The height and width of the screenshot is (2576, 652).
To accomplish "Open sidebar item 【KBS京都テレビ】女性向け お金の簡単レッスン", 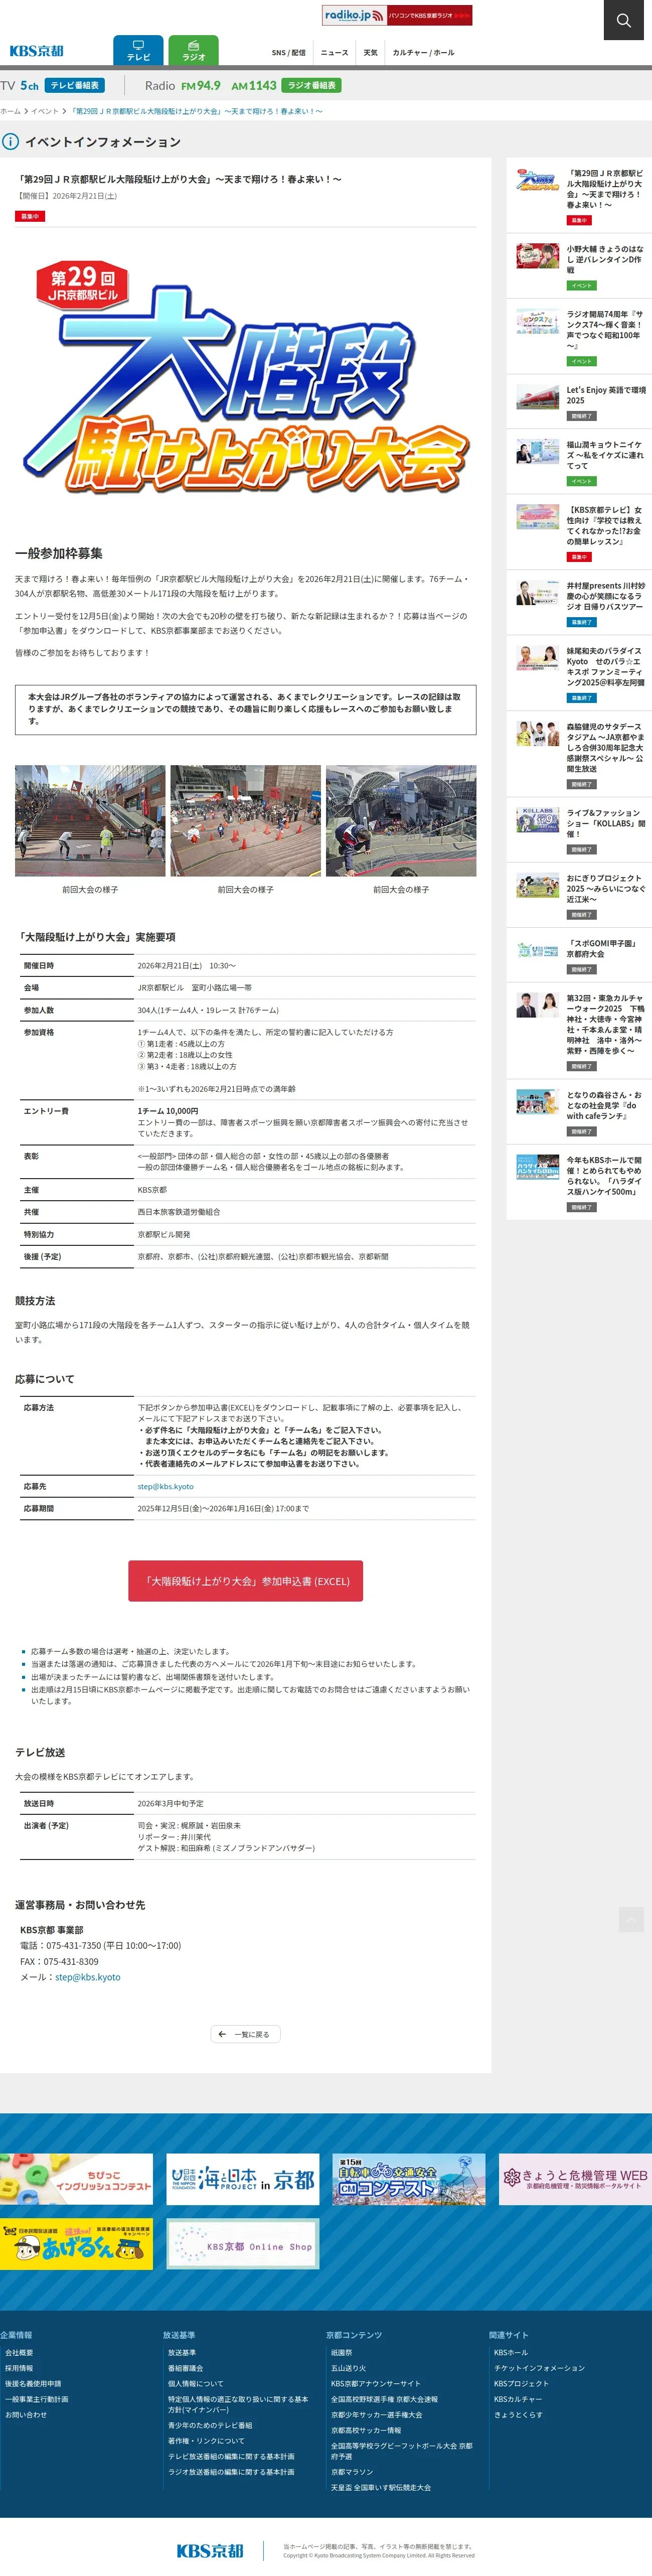I will pyautogui.click(x=605, y=525).
